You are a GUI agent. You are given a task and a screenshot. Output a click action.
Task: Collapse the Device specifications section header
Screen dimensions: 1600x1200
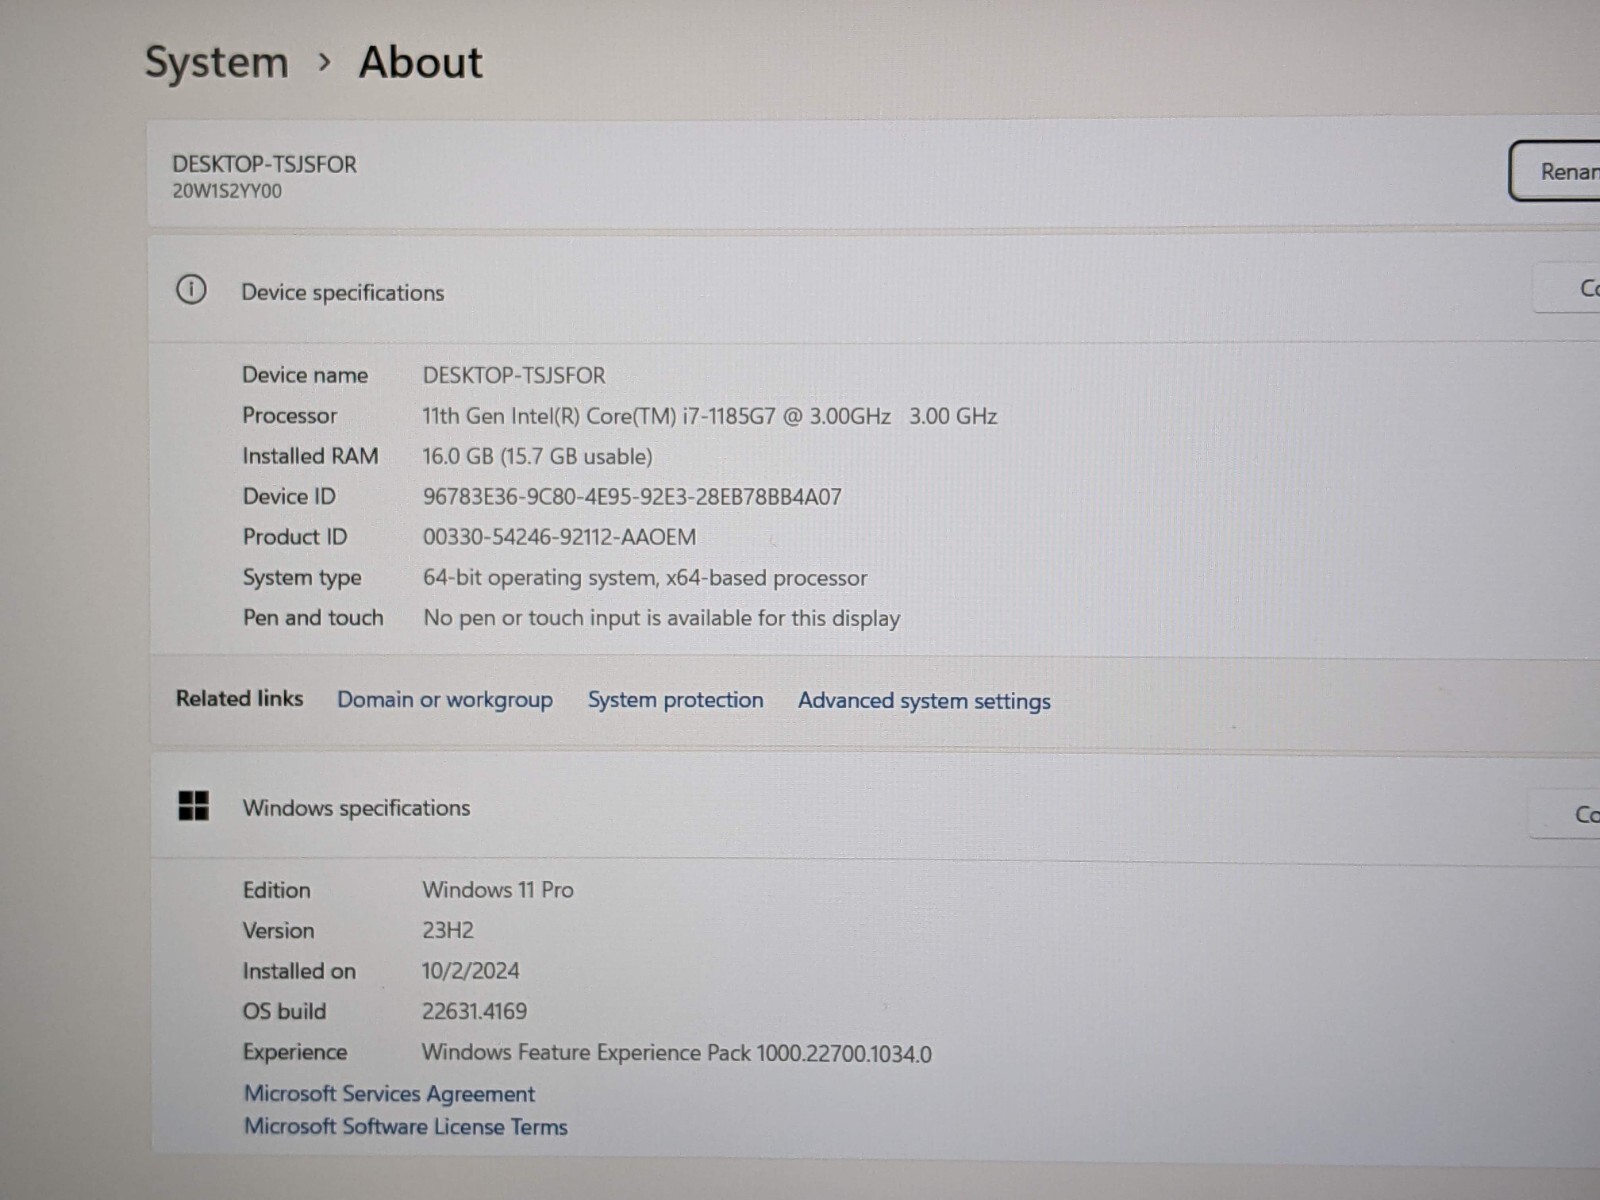coord(875,290)
